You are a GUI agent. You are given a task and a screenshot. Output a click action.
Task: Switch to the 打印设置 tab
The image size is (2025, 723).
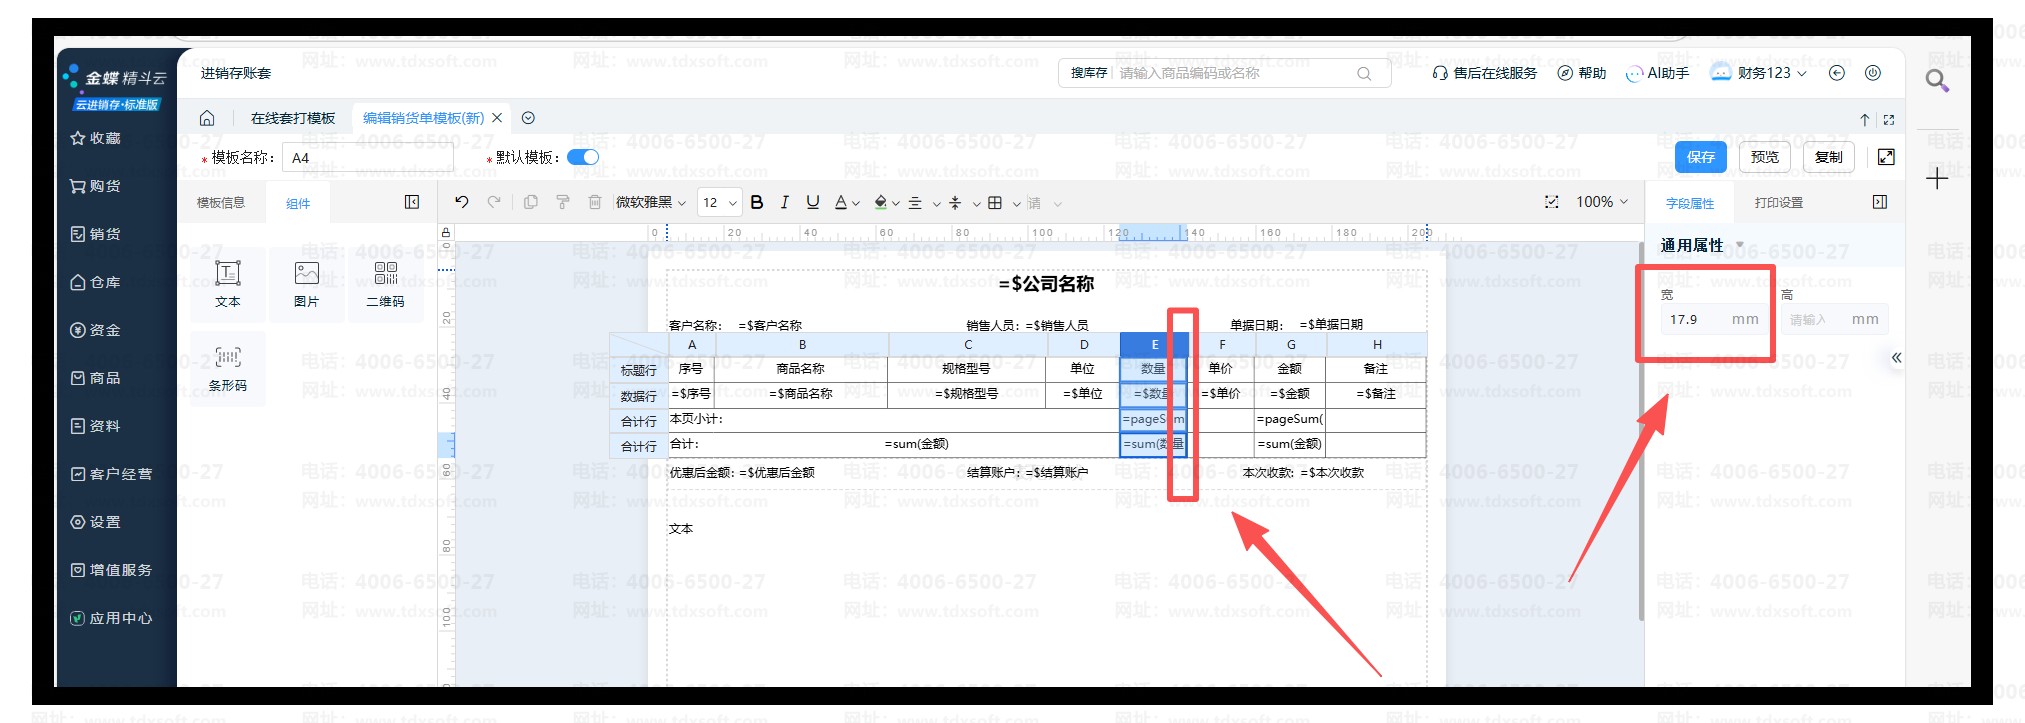(x=1778, y=203)
